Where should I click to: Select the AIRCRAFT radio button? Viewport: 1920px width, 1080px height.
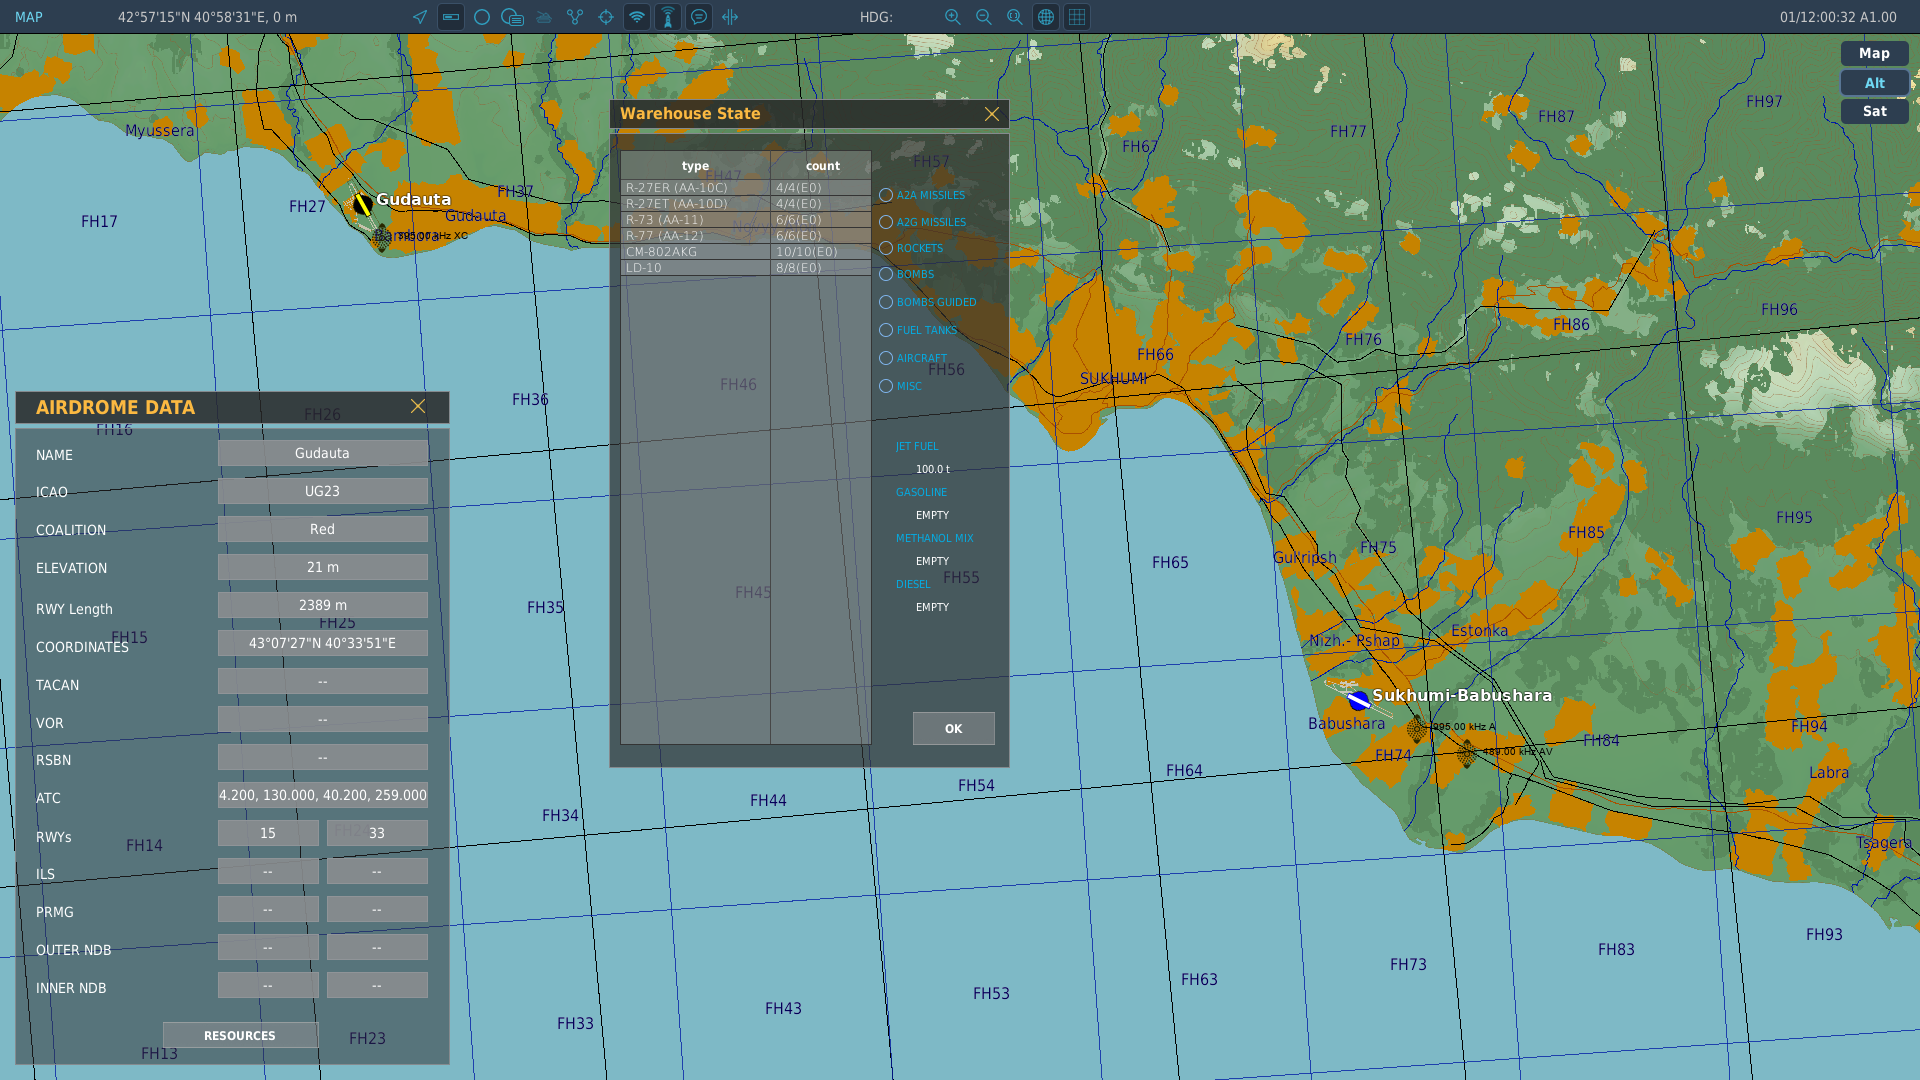tap(886, 358)
